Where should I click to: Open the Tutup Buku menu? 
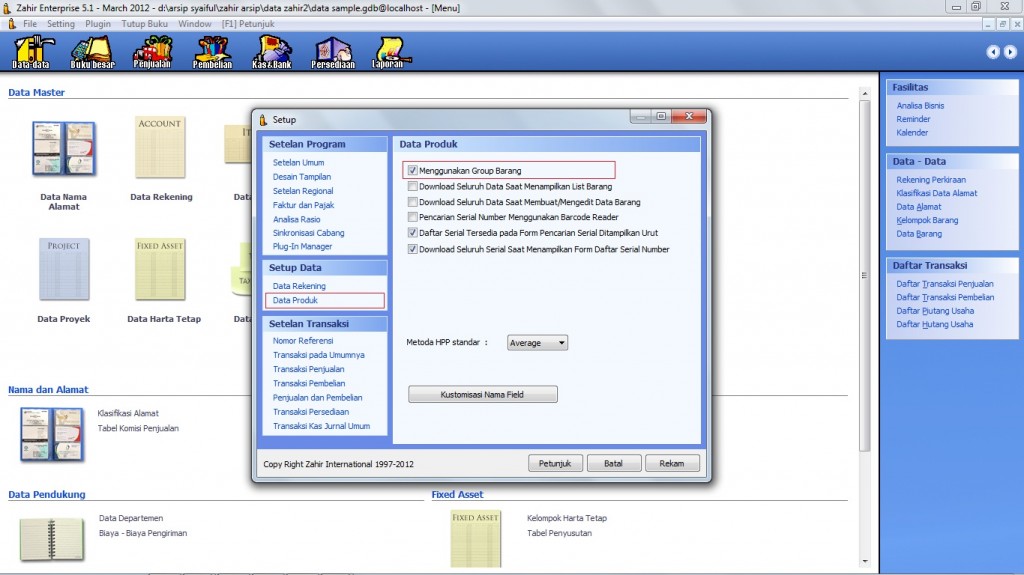pyautogui.click(x=145, y=23)
